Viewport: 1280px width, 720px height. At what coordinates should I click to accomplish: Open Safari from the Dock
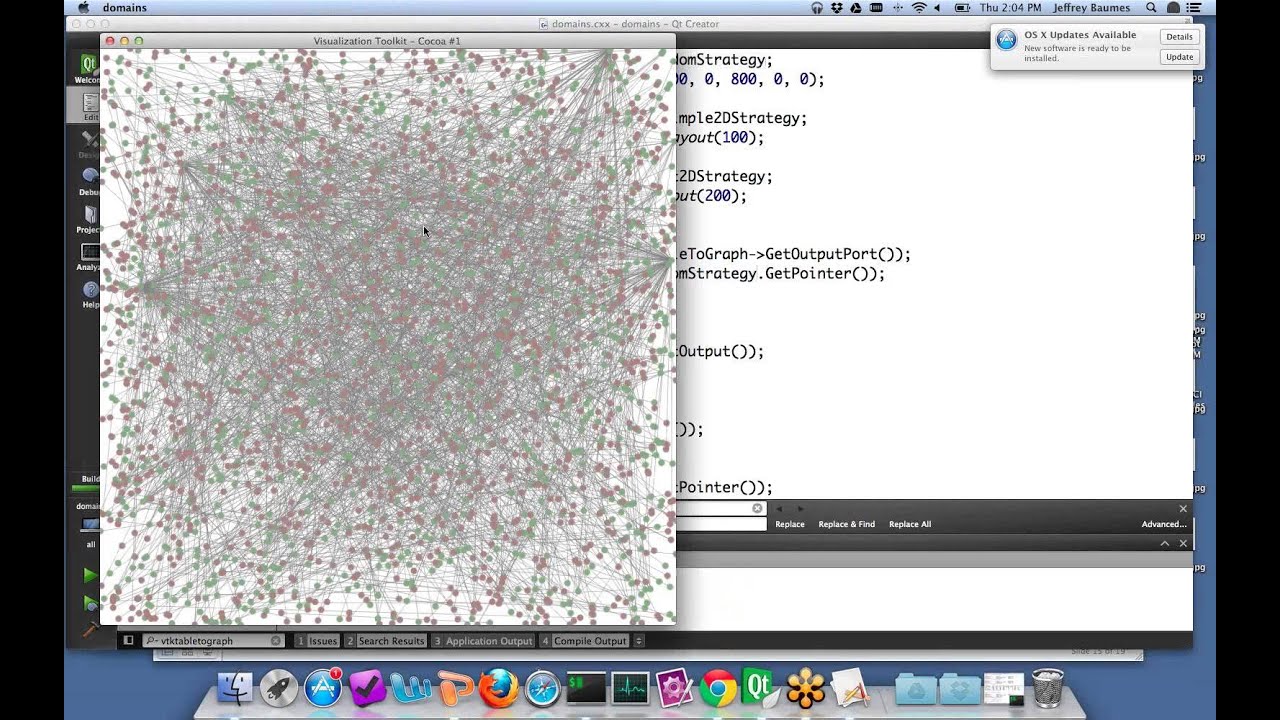coord(542,688)
